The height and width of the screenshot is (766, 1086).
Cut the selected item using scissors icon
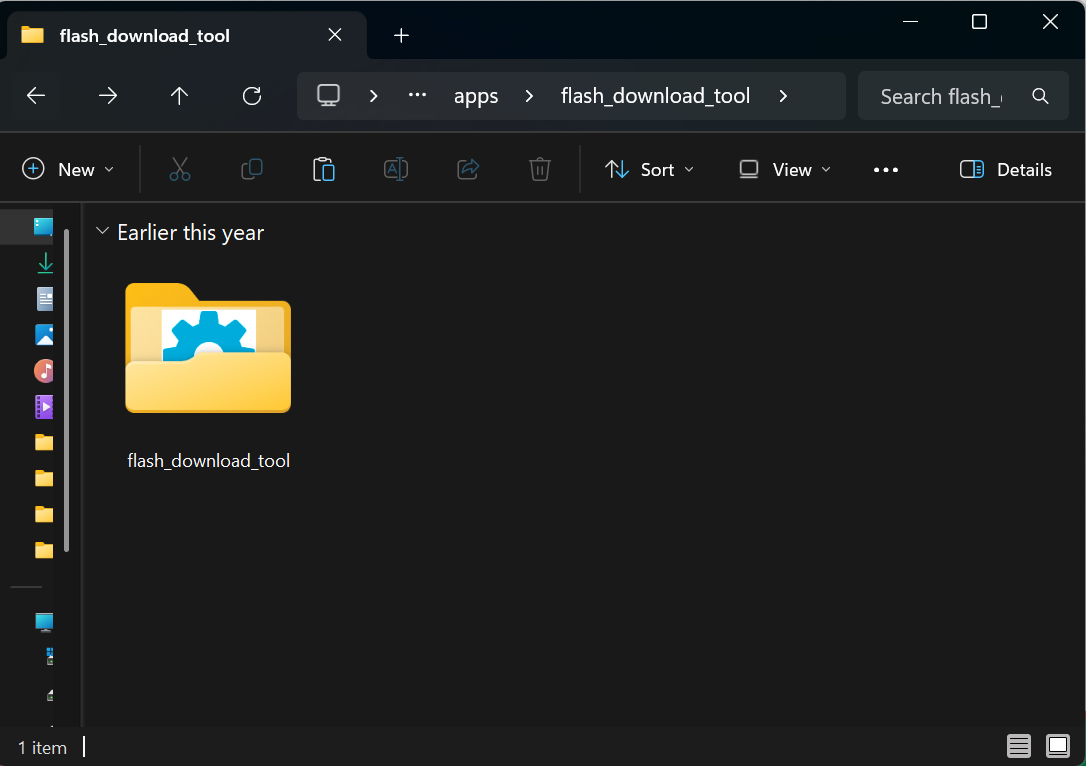pyautogui.click(x=179, y=169)
